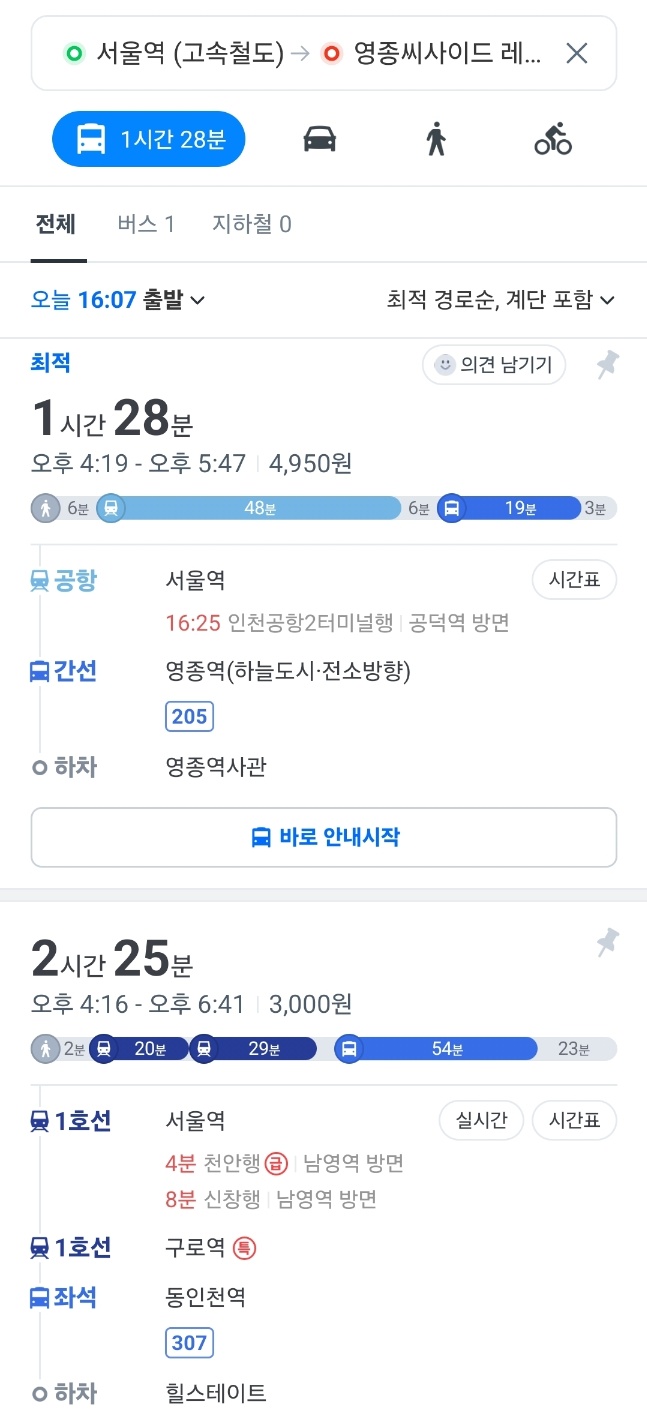Tap the 307 bus number badge
The height and width of the screenshot is (1418, 647).
pyautogui.click(x=189, y=1342)
